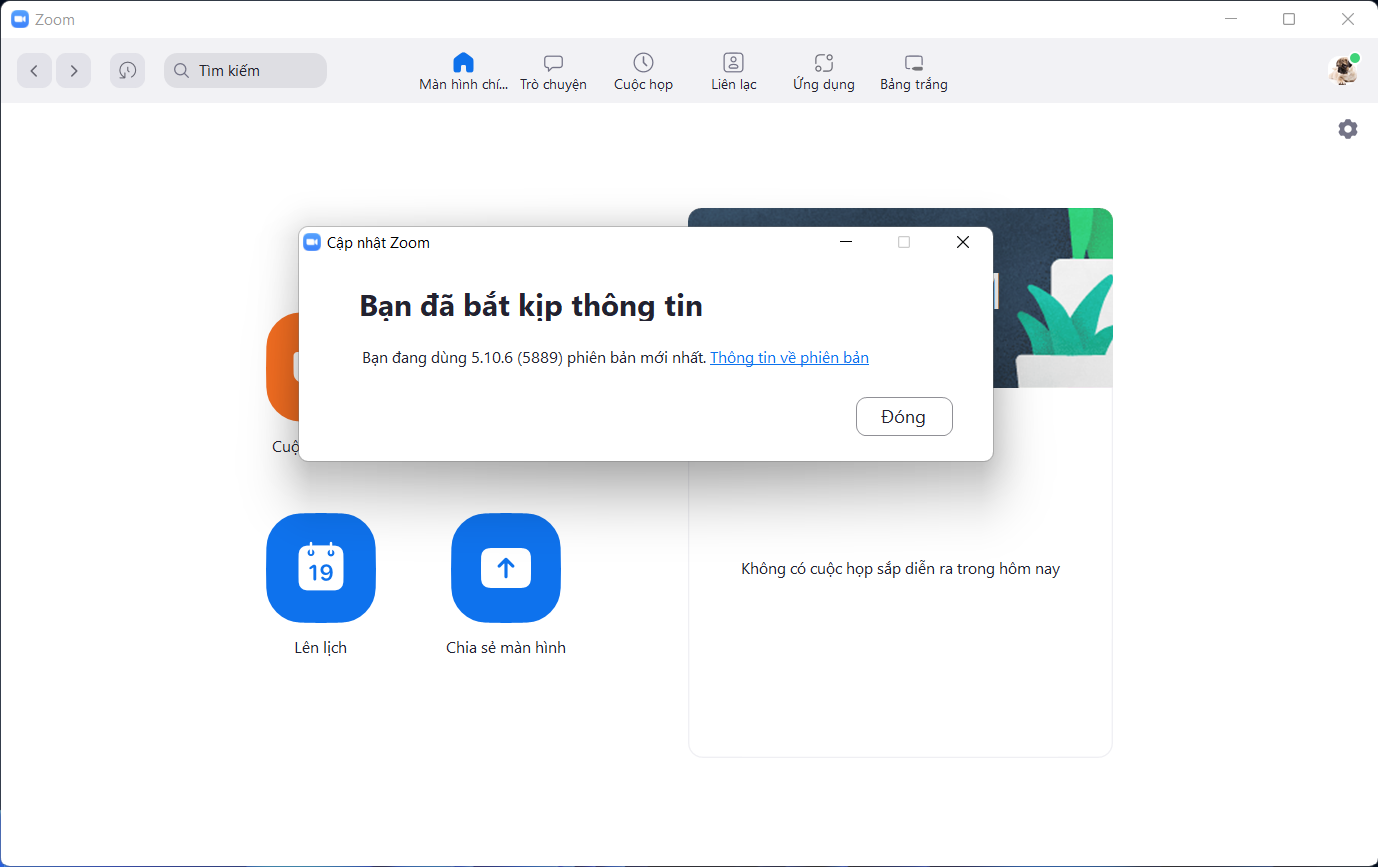
Task: Open the Trò chuyện (Chat) section
Action: 553,70
